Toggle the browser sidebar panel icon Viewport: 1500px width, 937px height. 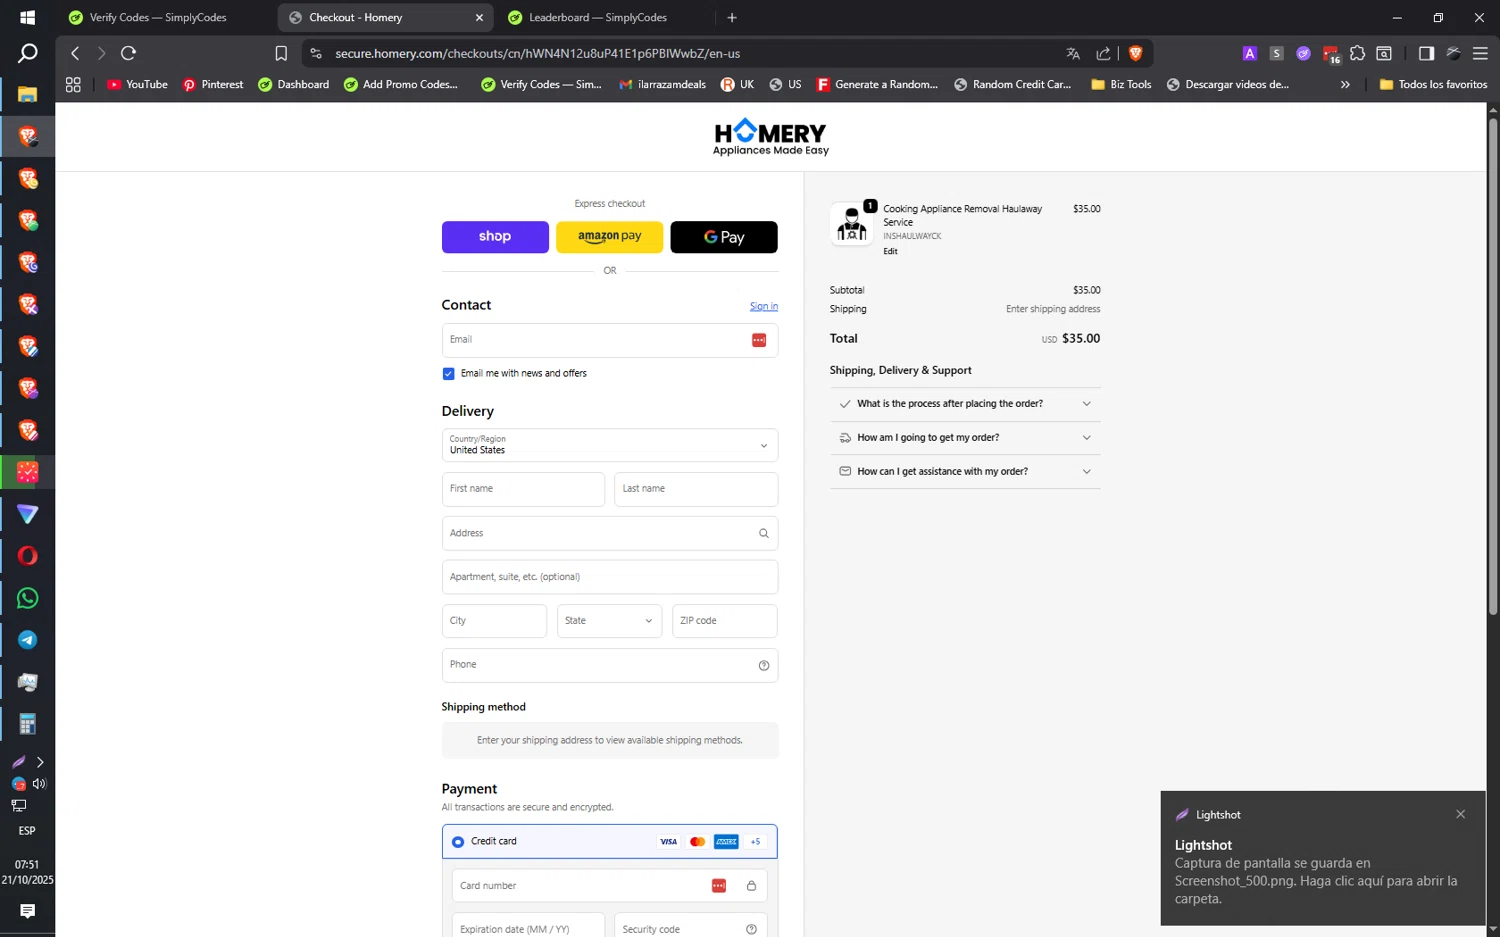click(x=1426, y=53)
